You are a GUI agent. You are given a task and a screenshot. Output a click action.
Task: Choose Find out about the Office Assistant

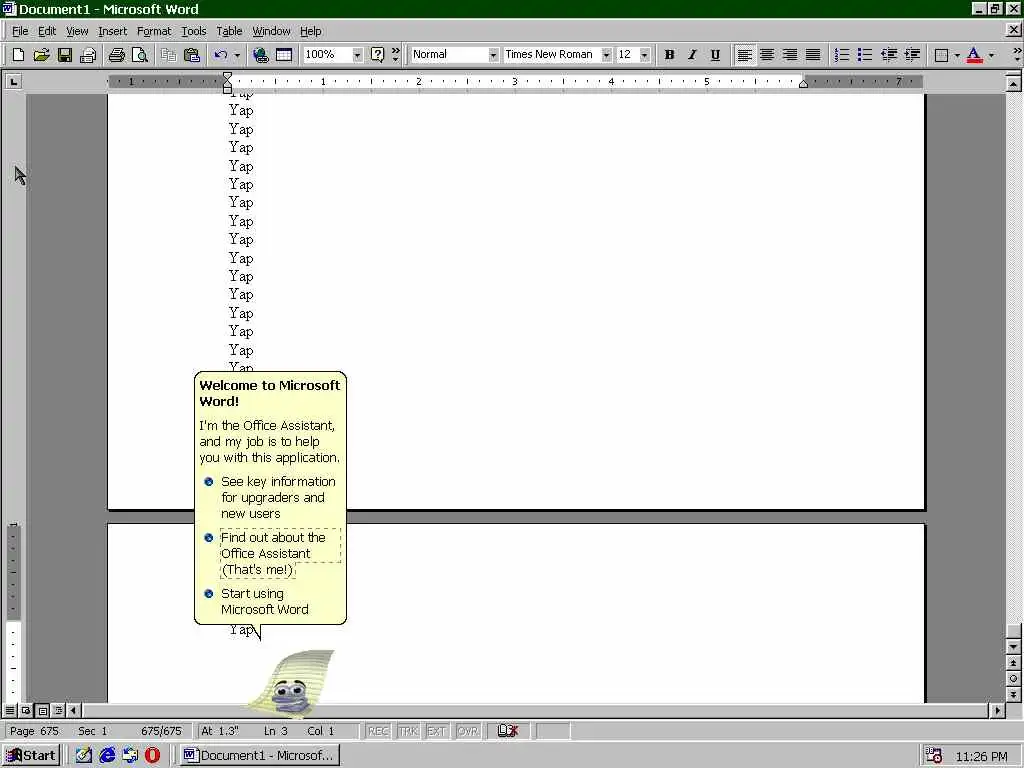point(271,554)
